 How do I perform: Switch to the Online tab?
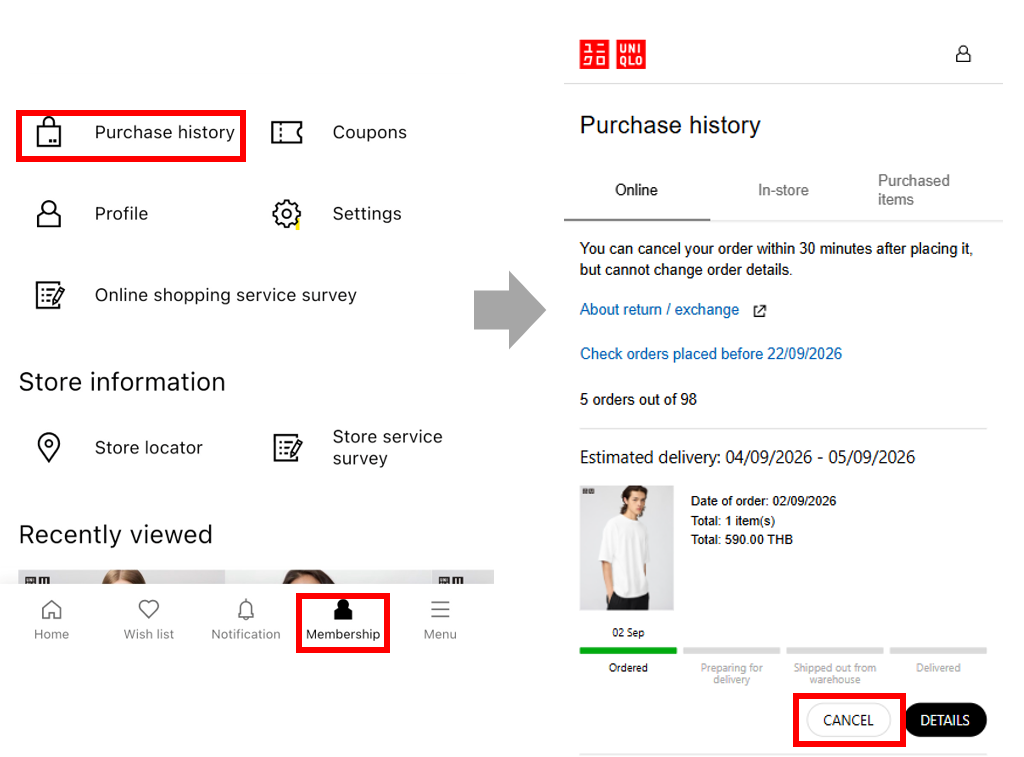(637, 190)
